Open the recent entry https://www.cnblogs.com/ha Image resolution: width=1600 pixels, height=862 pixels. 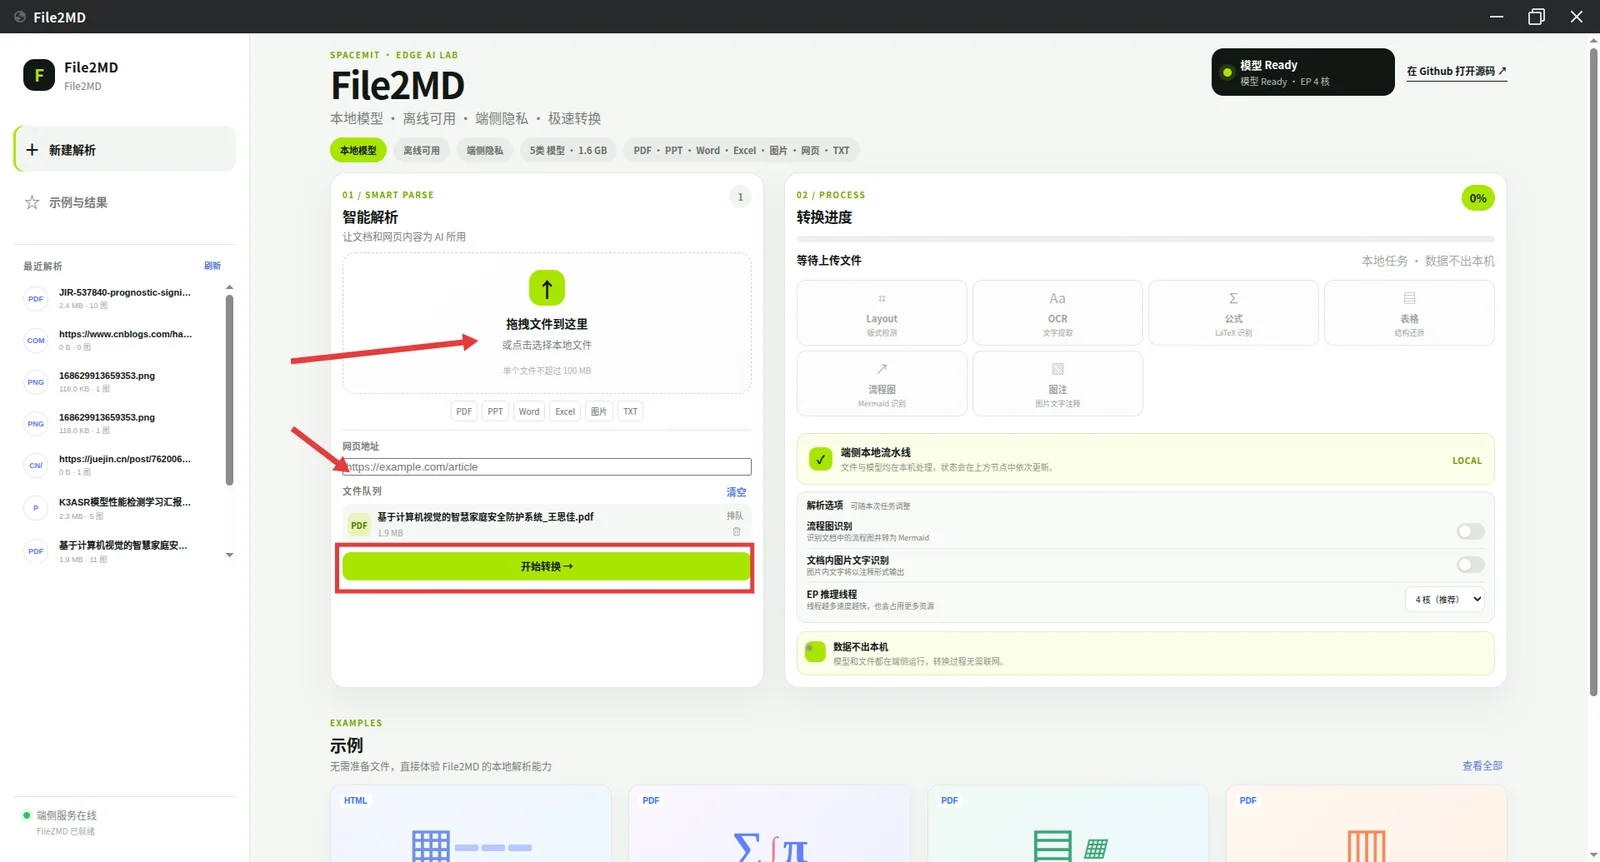tap(125, 334)
